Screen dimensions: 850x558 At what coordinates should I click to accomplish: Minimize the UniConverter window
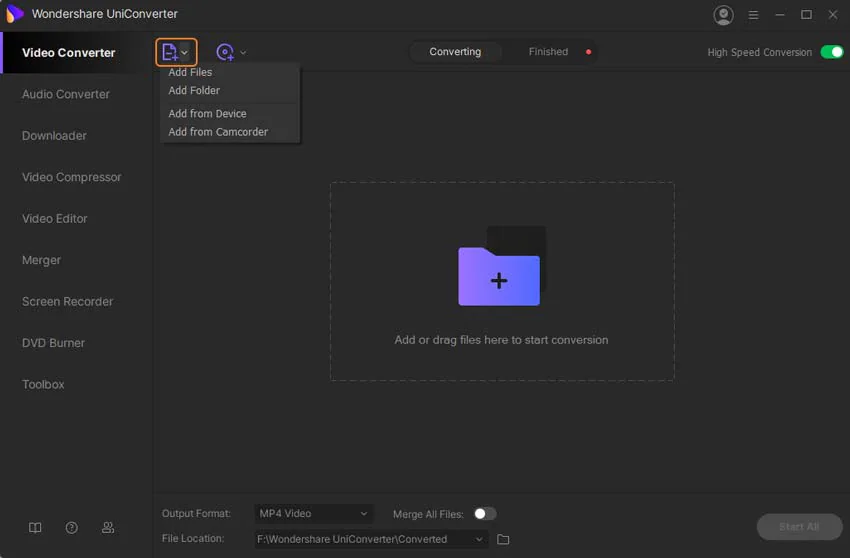[780, 15]
